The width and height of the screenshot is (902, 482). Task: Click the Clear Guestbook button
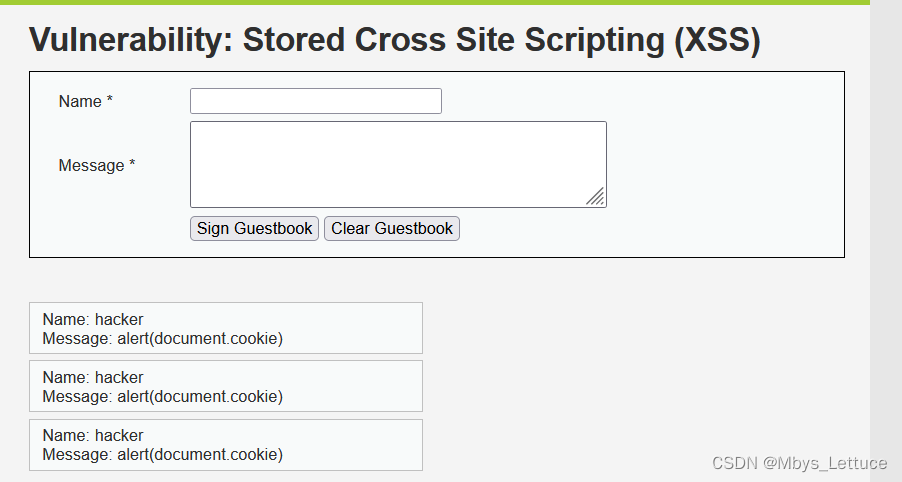point(392,228)
